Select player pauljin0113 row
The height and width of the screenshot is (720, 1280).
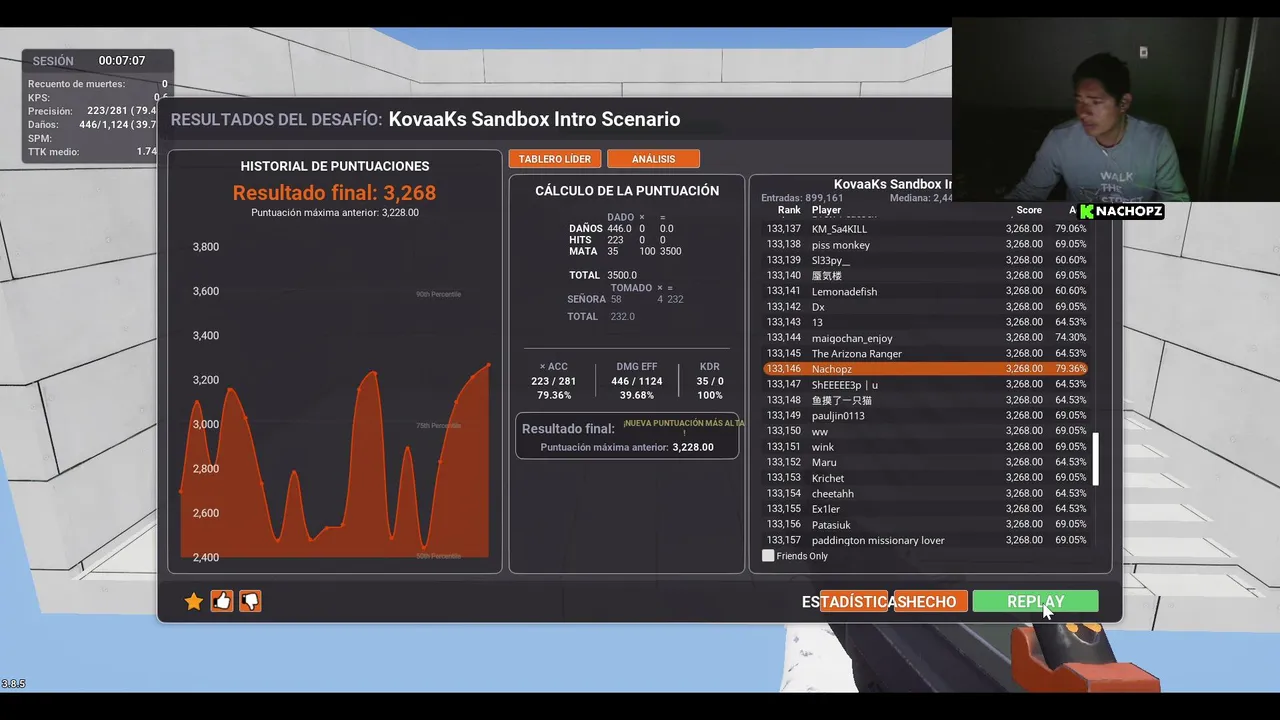click(x=925, y=415)
